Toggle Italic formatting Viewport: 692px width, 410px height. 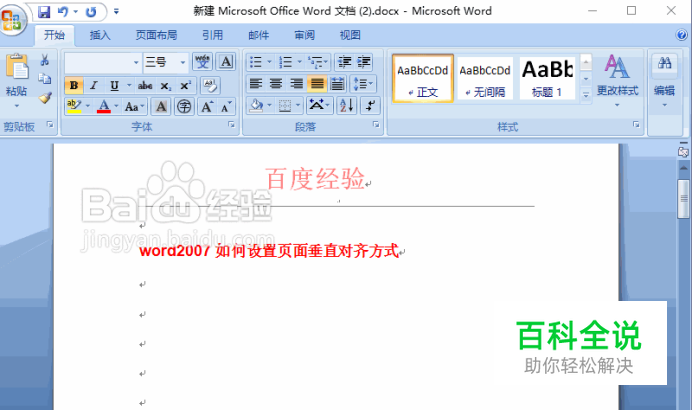point(94,85)
